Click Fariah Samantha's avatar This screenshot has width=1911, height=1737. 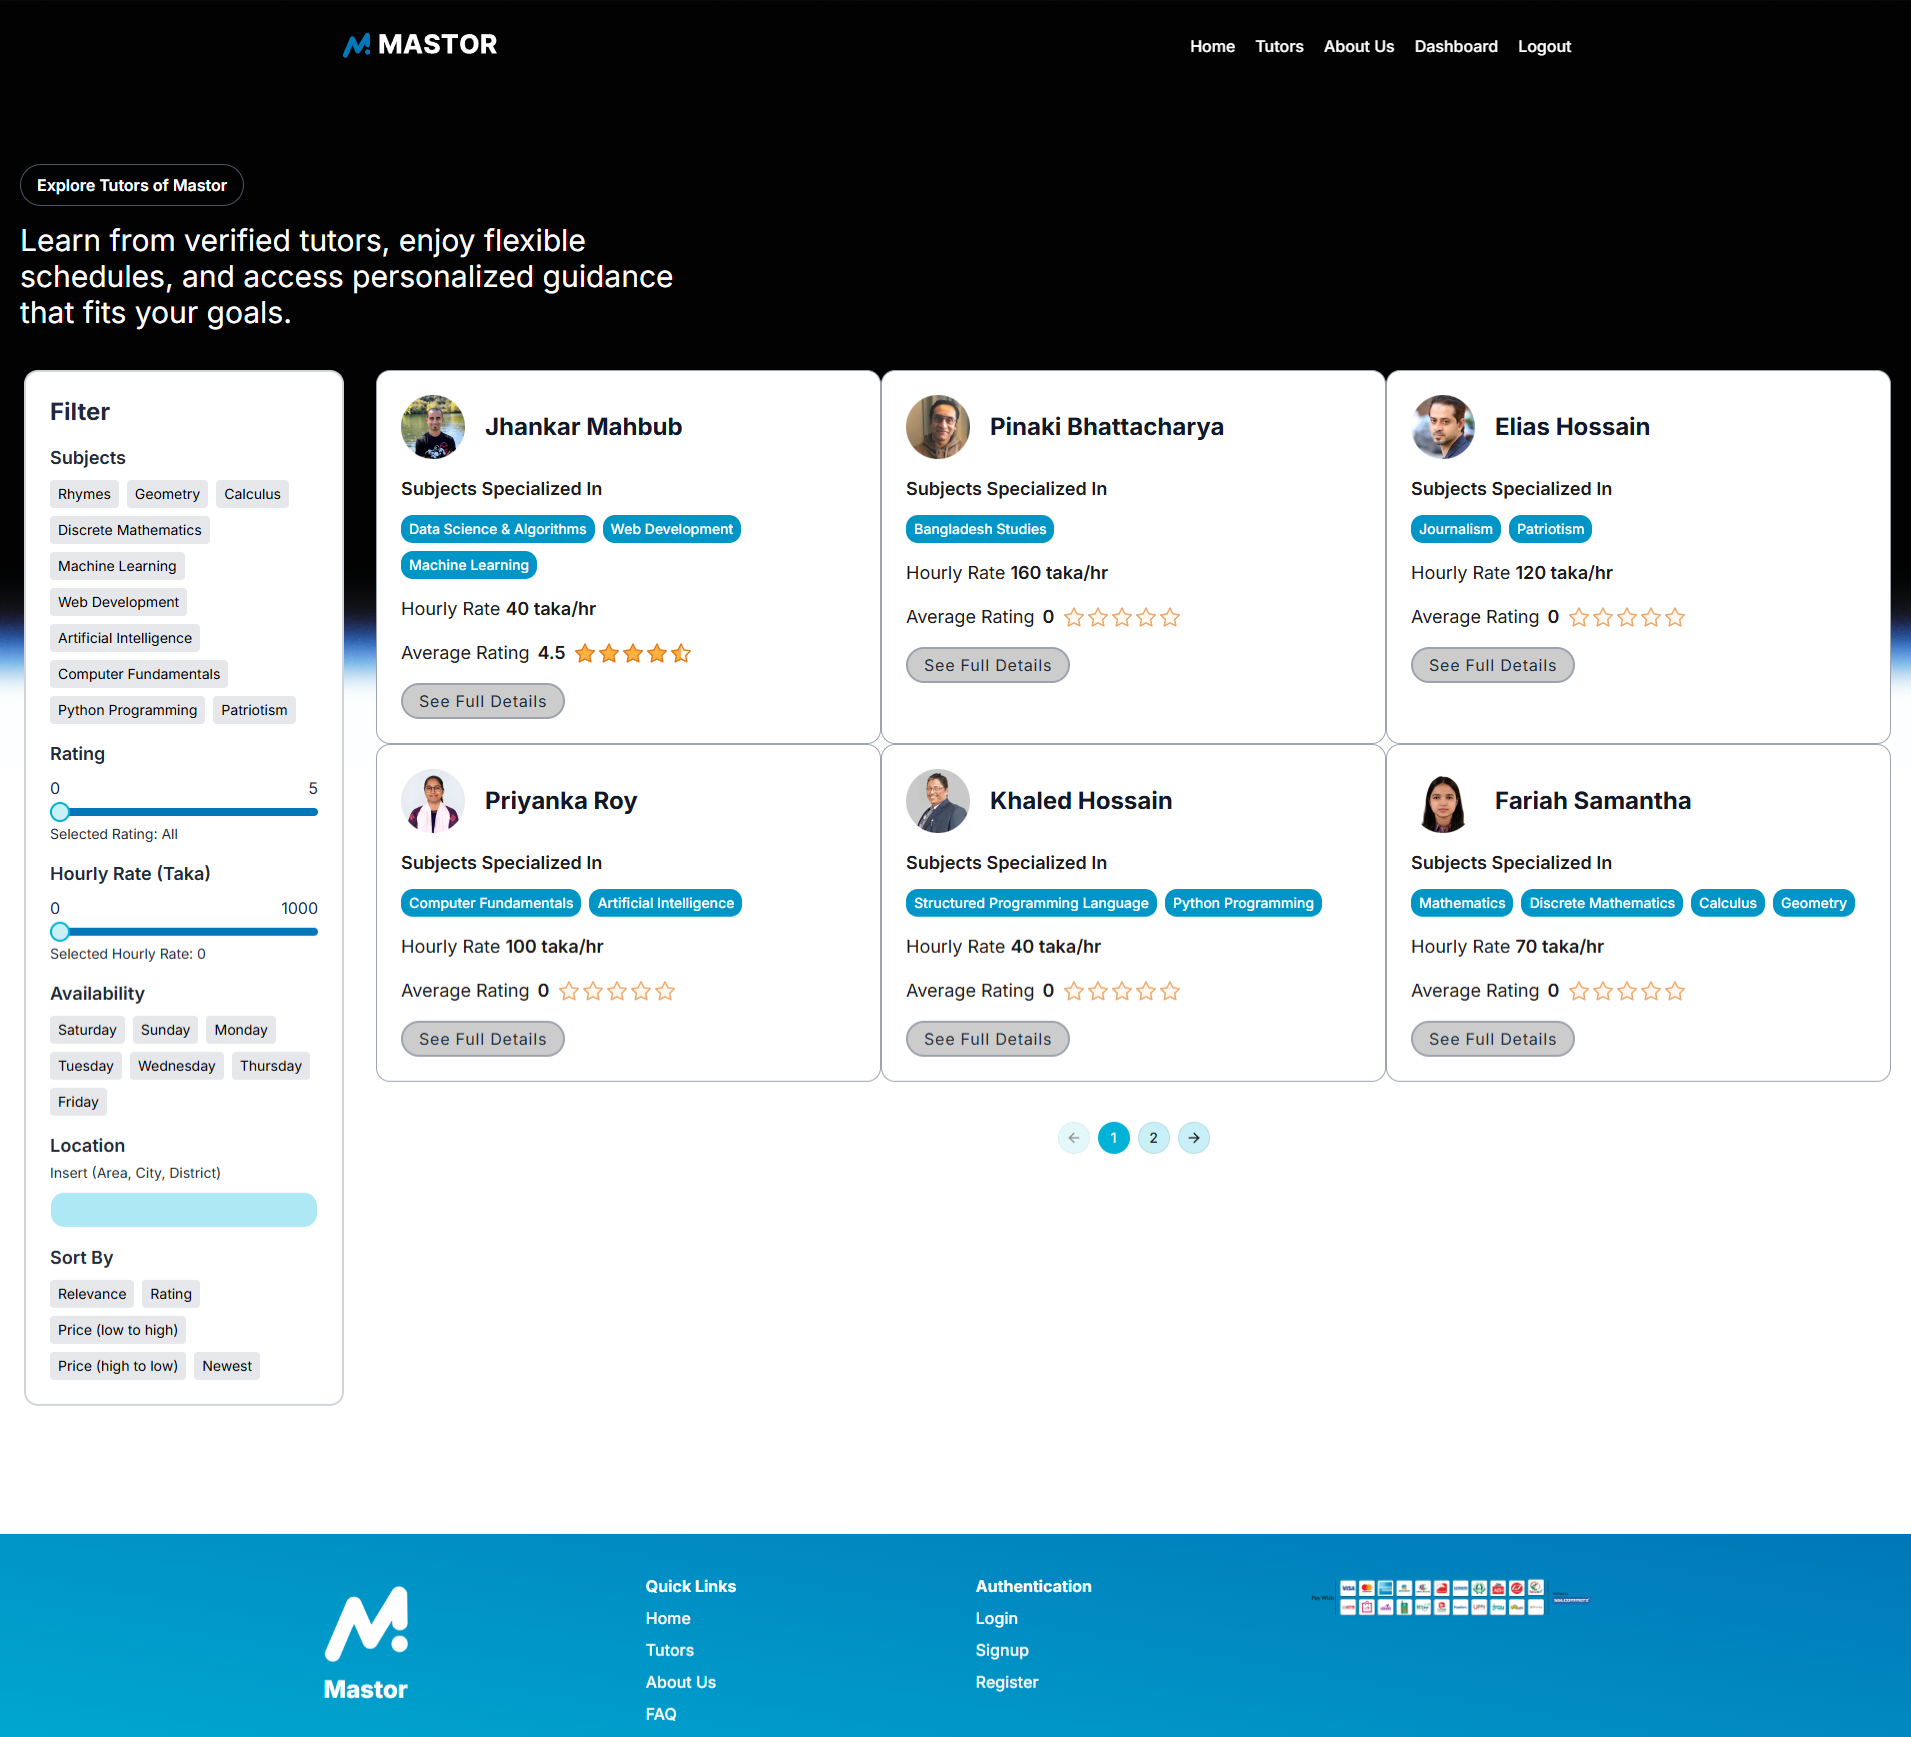(x=1442, y=801)
